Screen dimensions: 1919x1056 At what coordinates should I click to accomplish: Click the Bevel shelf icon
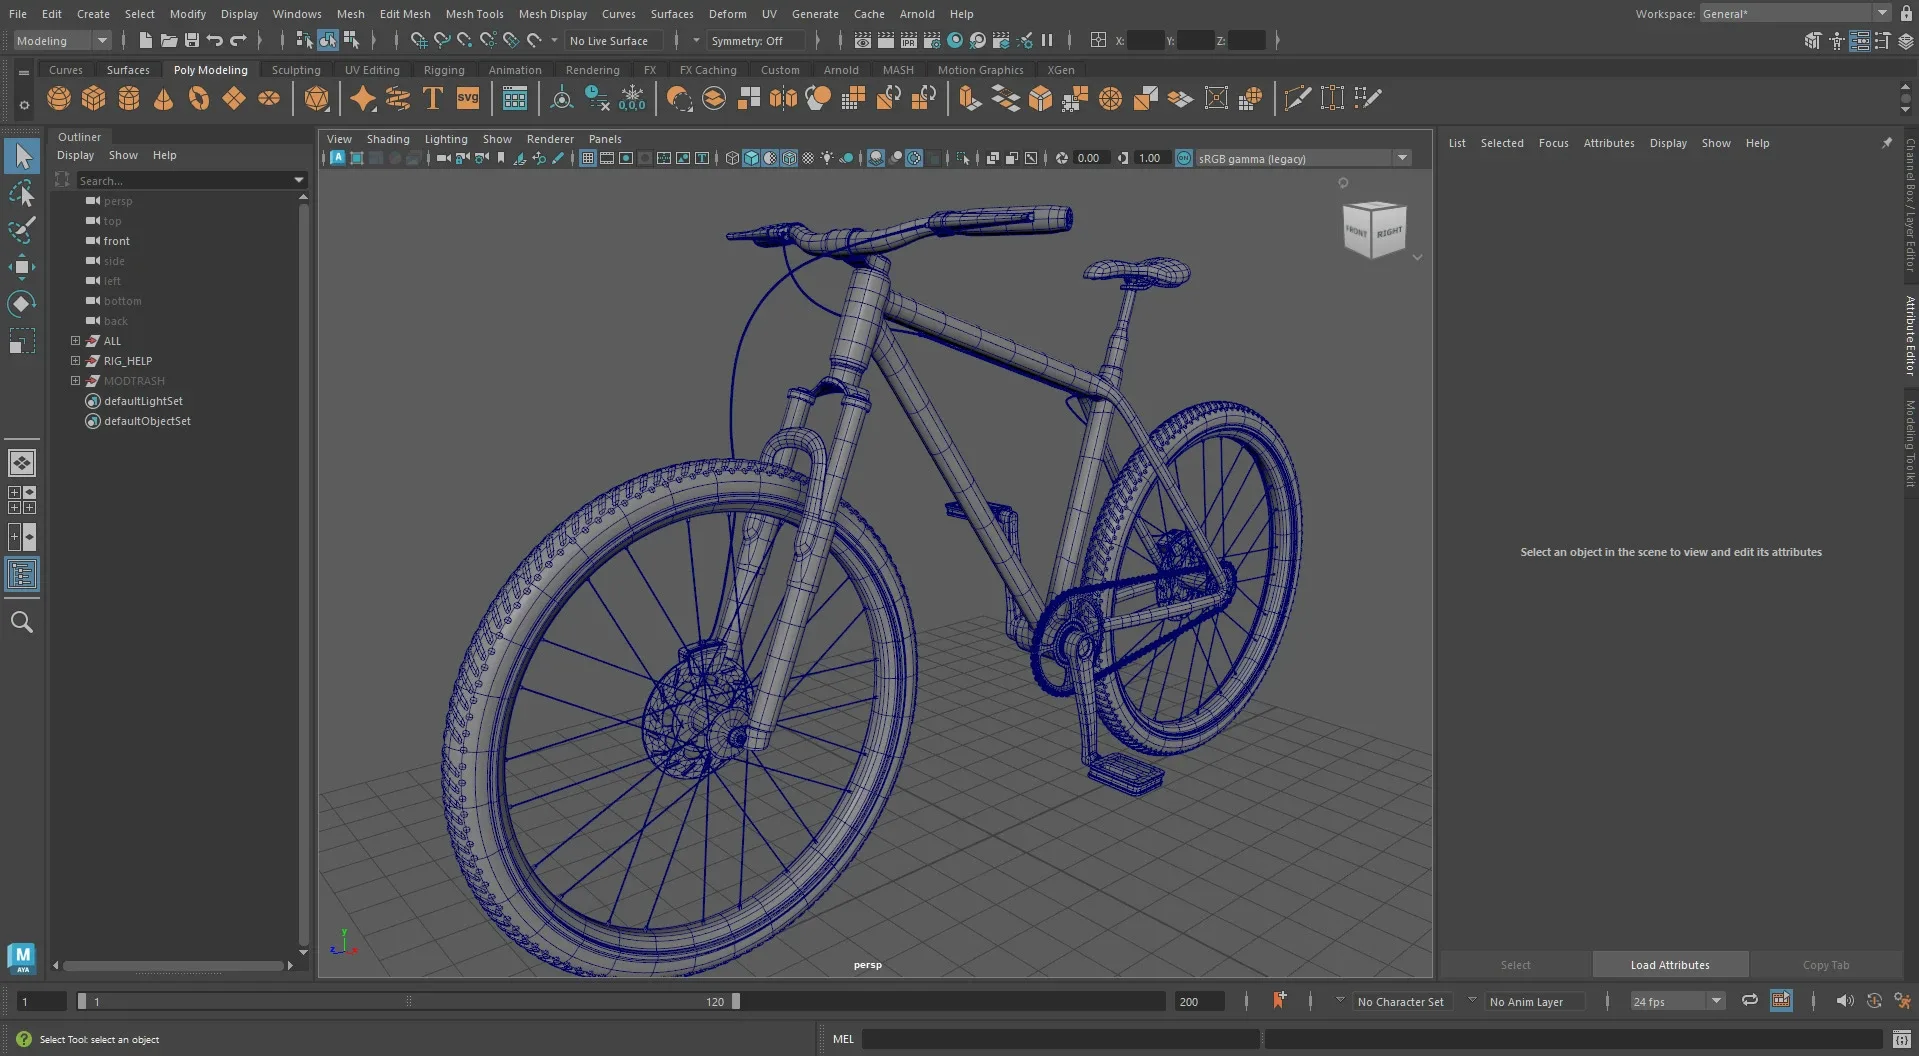(1040, 98)
